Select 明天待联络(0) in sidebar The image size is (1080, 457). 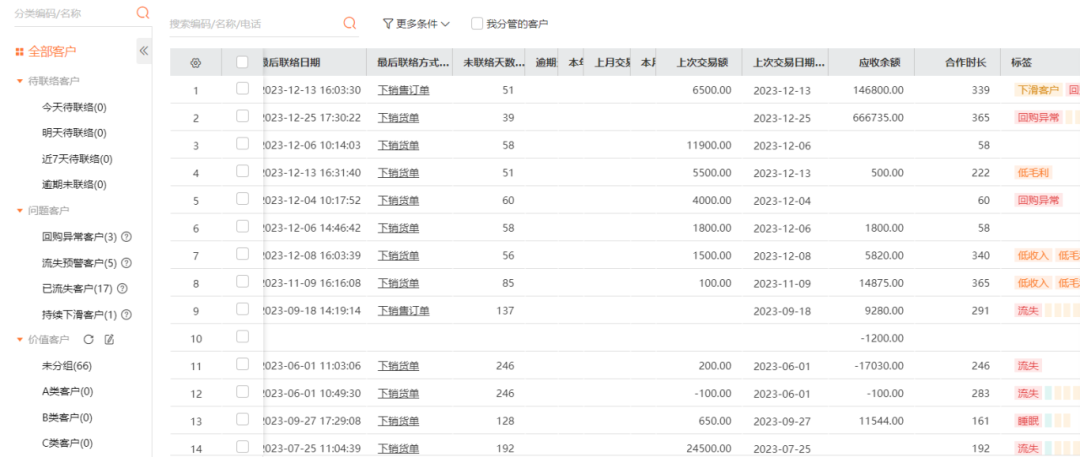74,133
